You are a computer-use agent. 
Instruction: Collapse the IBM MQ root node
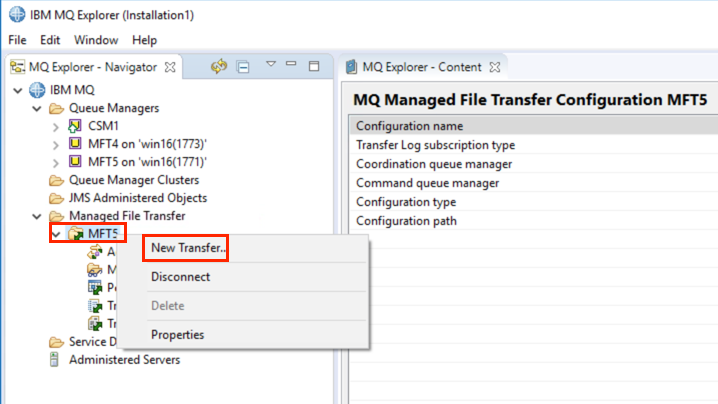tap(18, 90)
